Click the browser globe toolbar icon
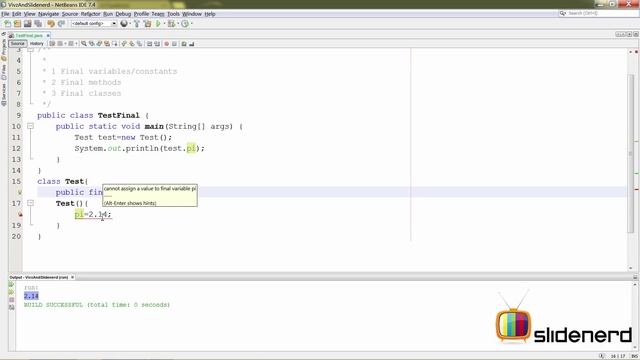Screen dimensions: 640x360 click(x=124, y=24)
